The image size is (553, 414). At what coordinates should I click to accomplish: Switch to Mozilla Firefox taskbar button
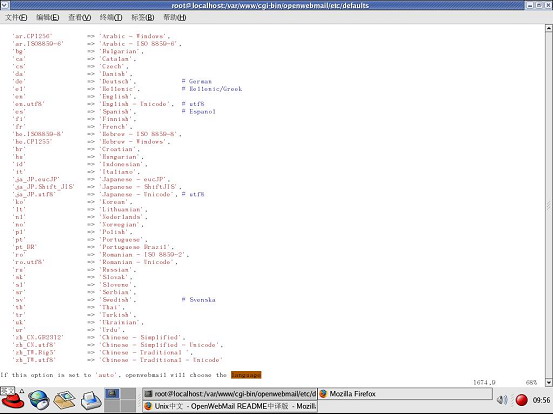tap(405, 394)
